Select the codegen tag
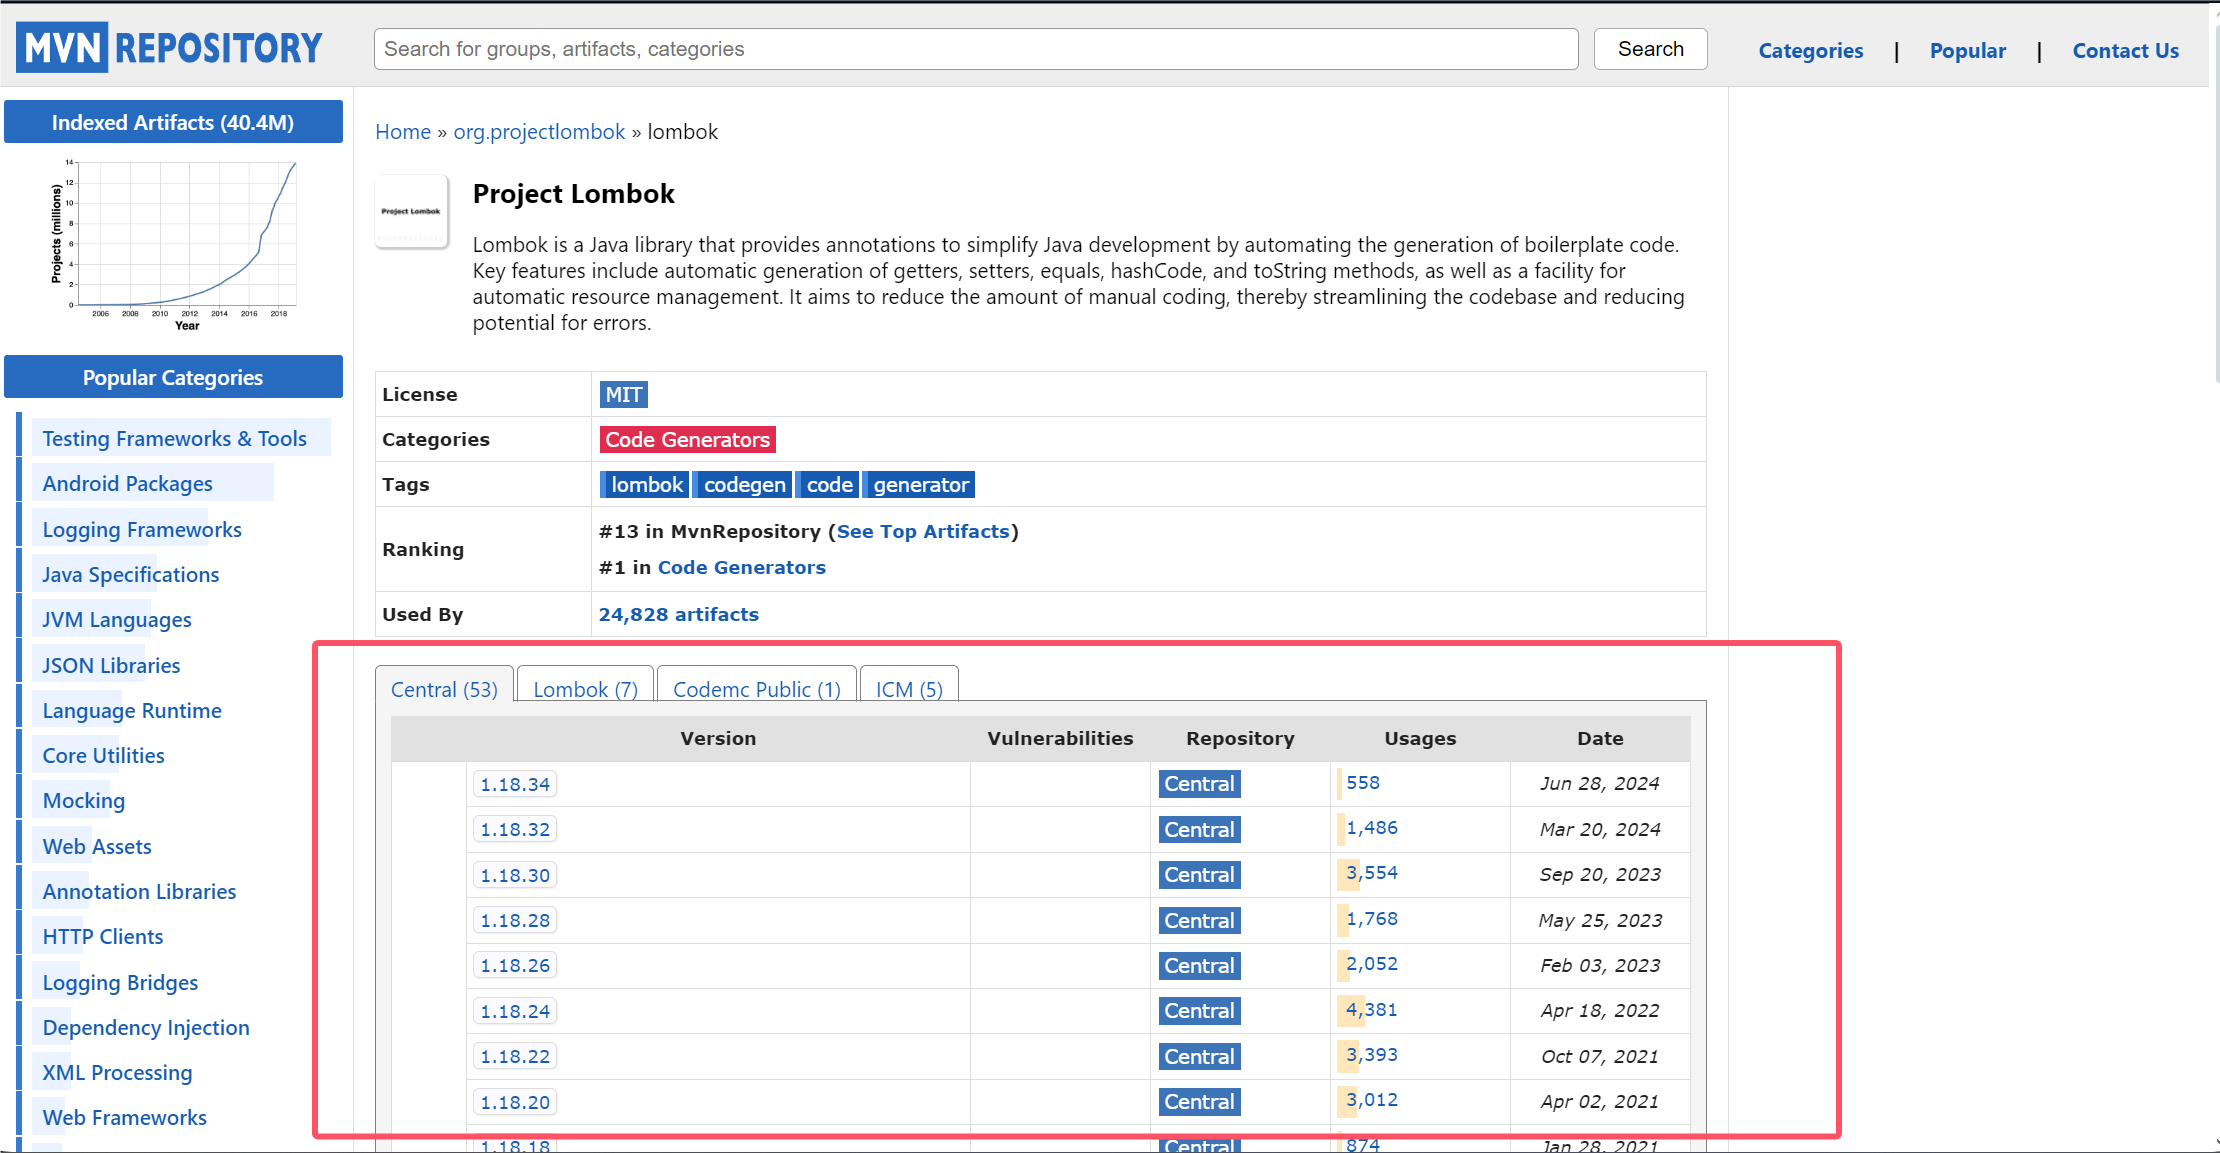The height and width of the screenshot is (1153, 2220). coord(744,485)
